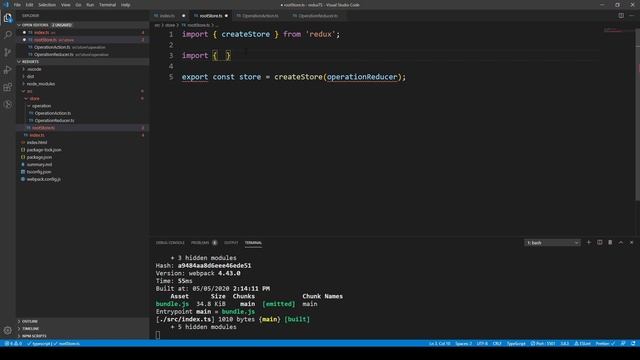Open the Extensions view
The image size is (640, 360).
click(8, 87)
